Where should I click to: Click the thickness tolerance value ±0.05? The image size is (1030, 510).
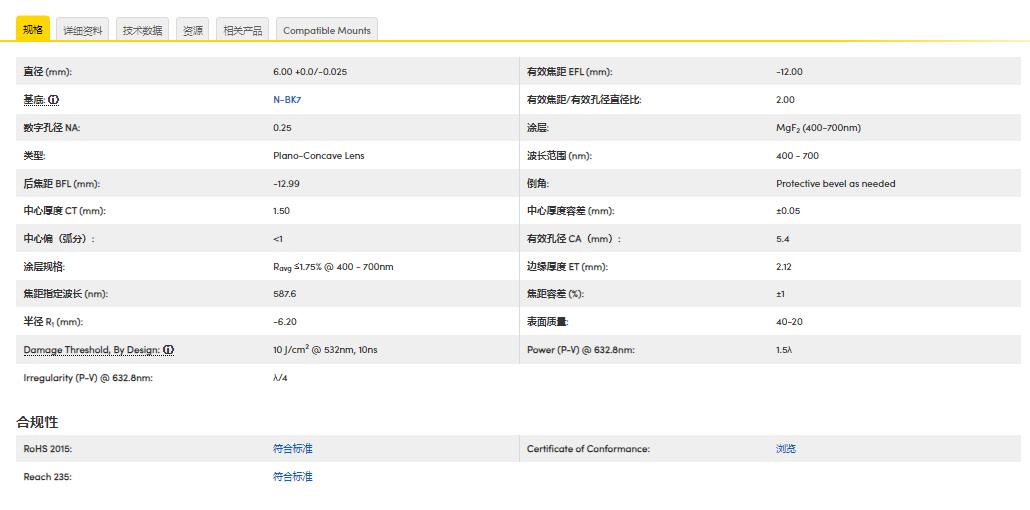(x=788, y=211)
